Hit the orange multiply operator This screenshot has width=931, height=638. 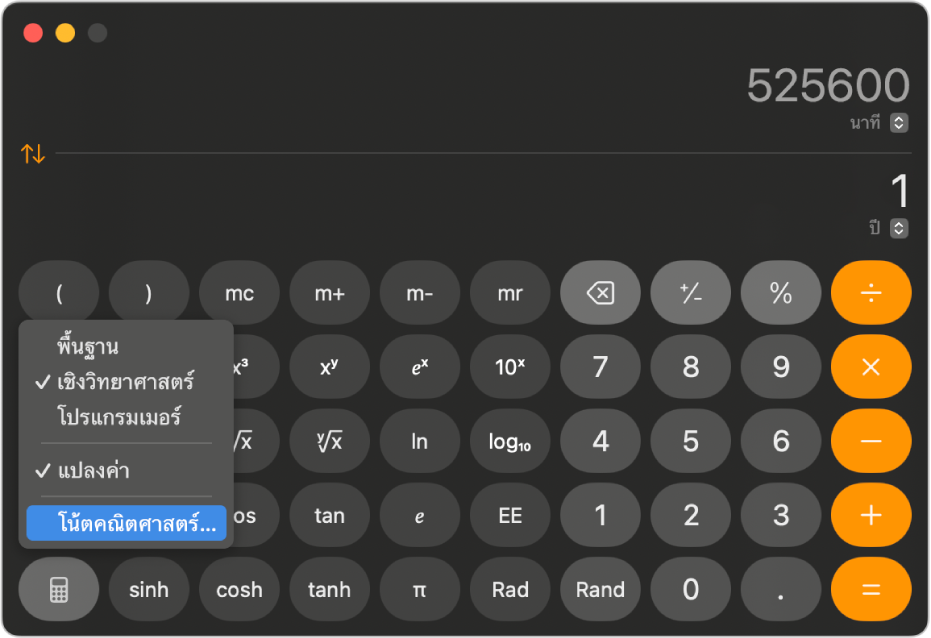pyautogui.click(x=871, y=367)
